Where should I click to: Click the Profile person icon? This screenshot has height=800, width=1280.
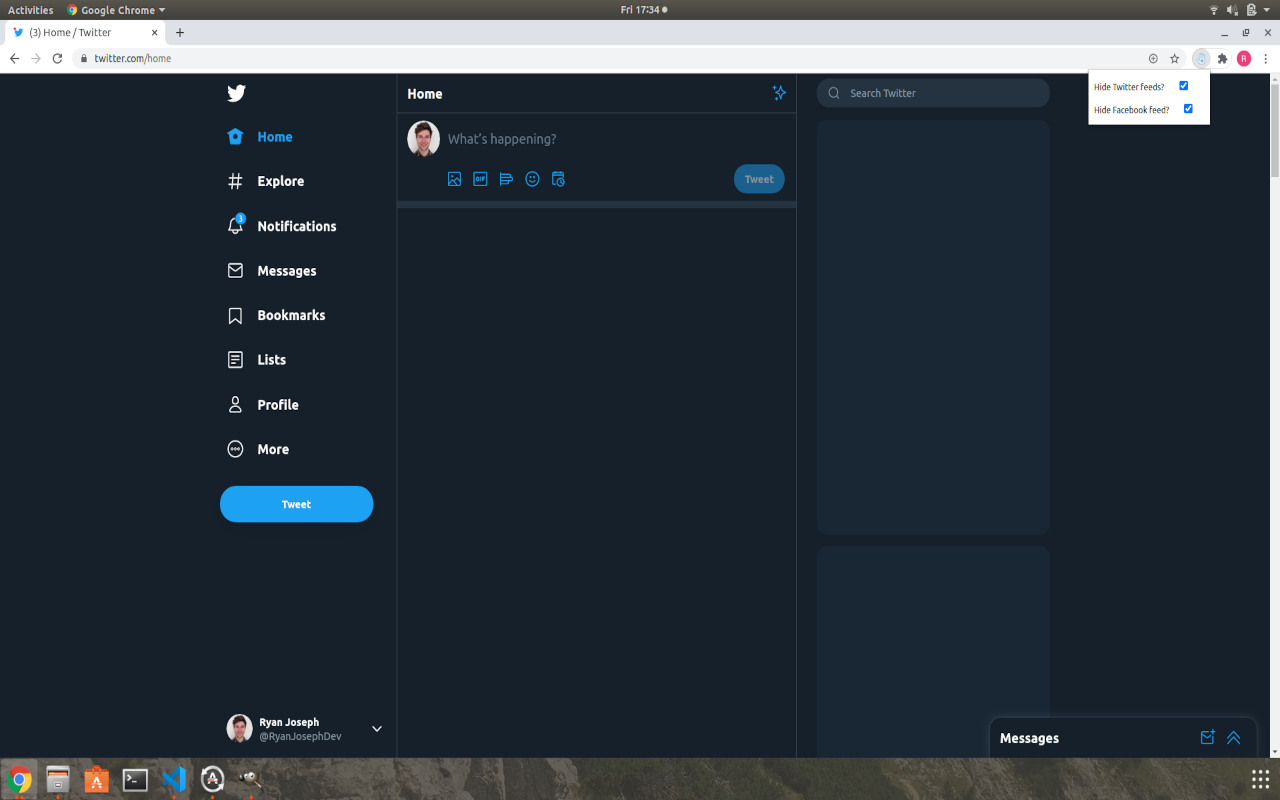[x=235, y=405]
